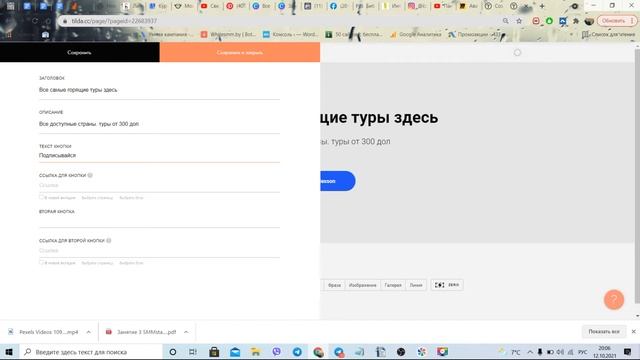Open the Pexels Videos mp4 downloaded file

[x=44, y=332]
